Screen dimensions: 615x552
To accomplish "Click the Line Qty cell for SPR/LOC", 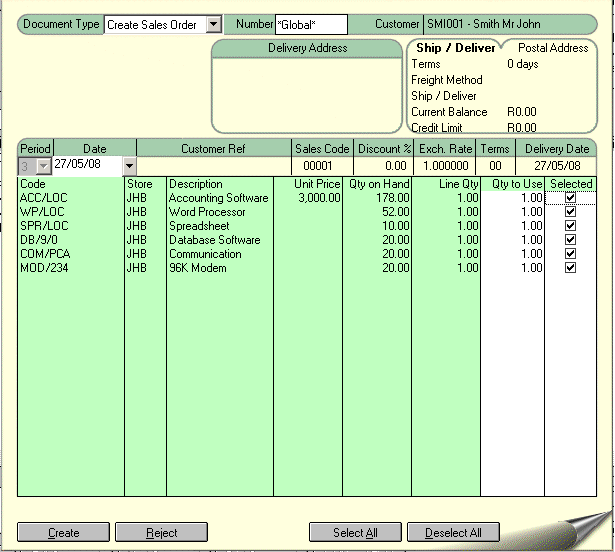I will click(x=446, y=226).
